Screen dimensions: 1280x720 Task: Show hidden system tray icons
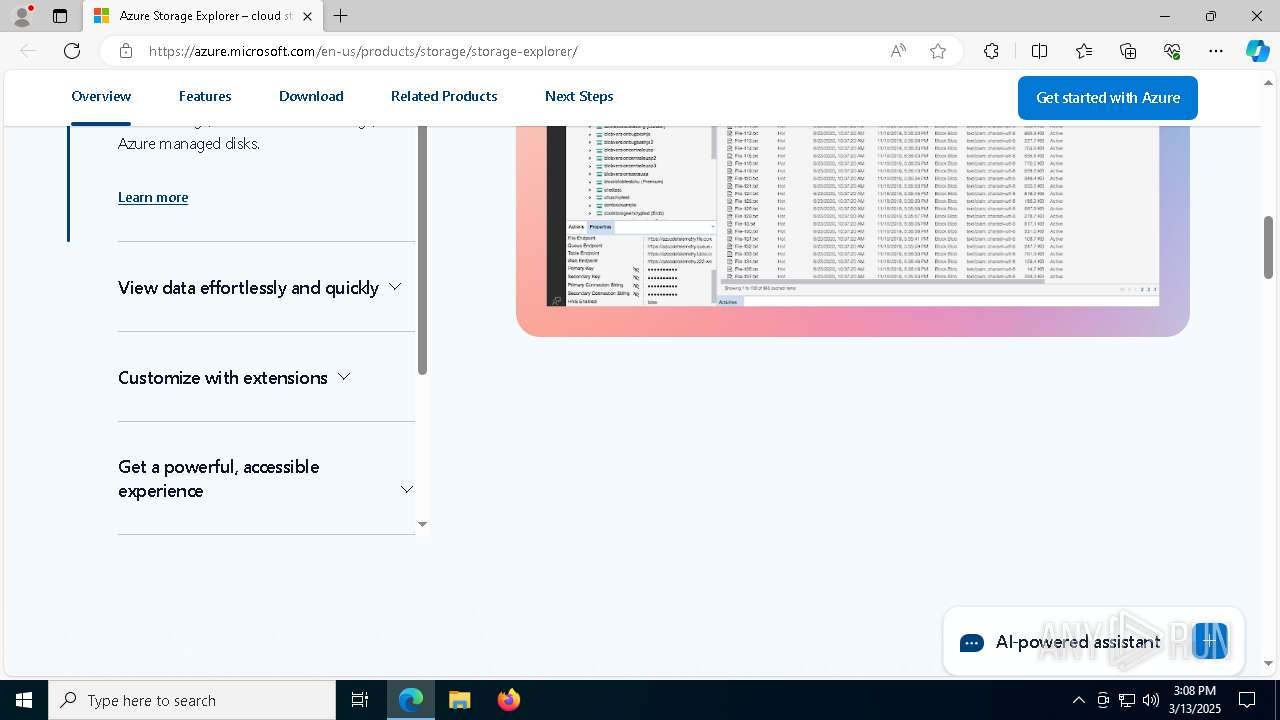(1078, 700)
